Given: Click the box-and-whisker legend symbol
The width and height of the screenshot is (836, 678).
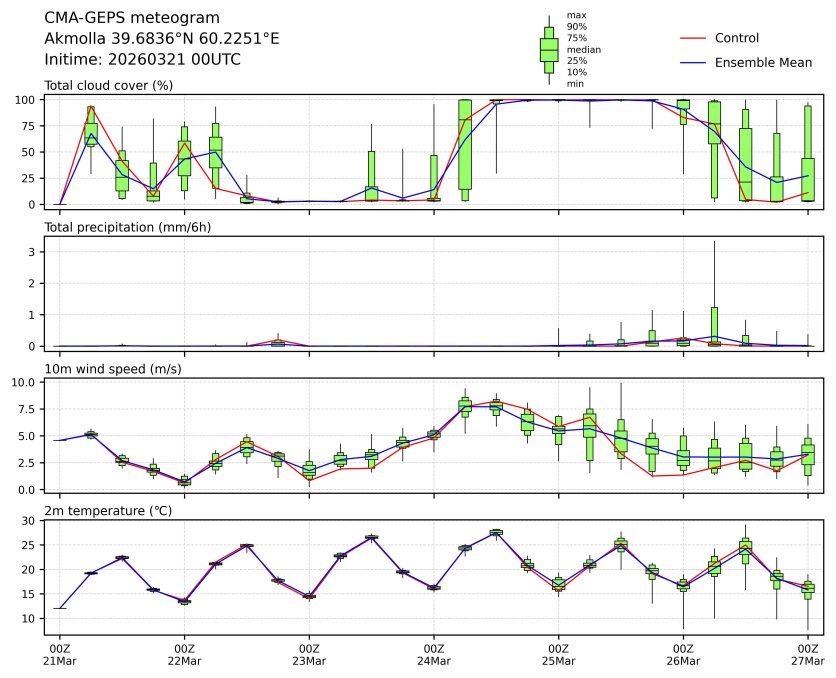Looking at the screenshot, I should [x=548, y=49].
